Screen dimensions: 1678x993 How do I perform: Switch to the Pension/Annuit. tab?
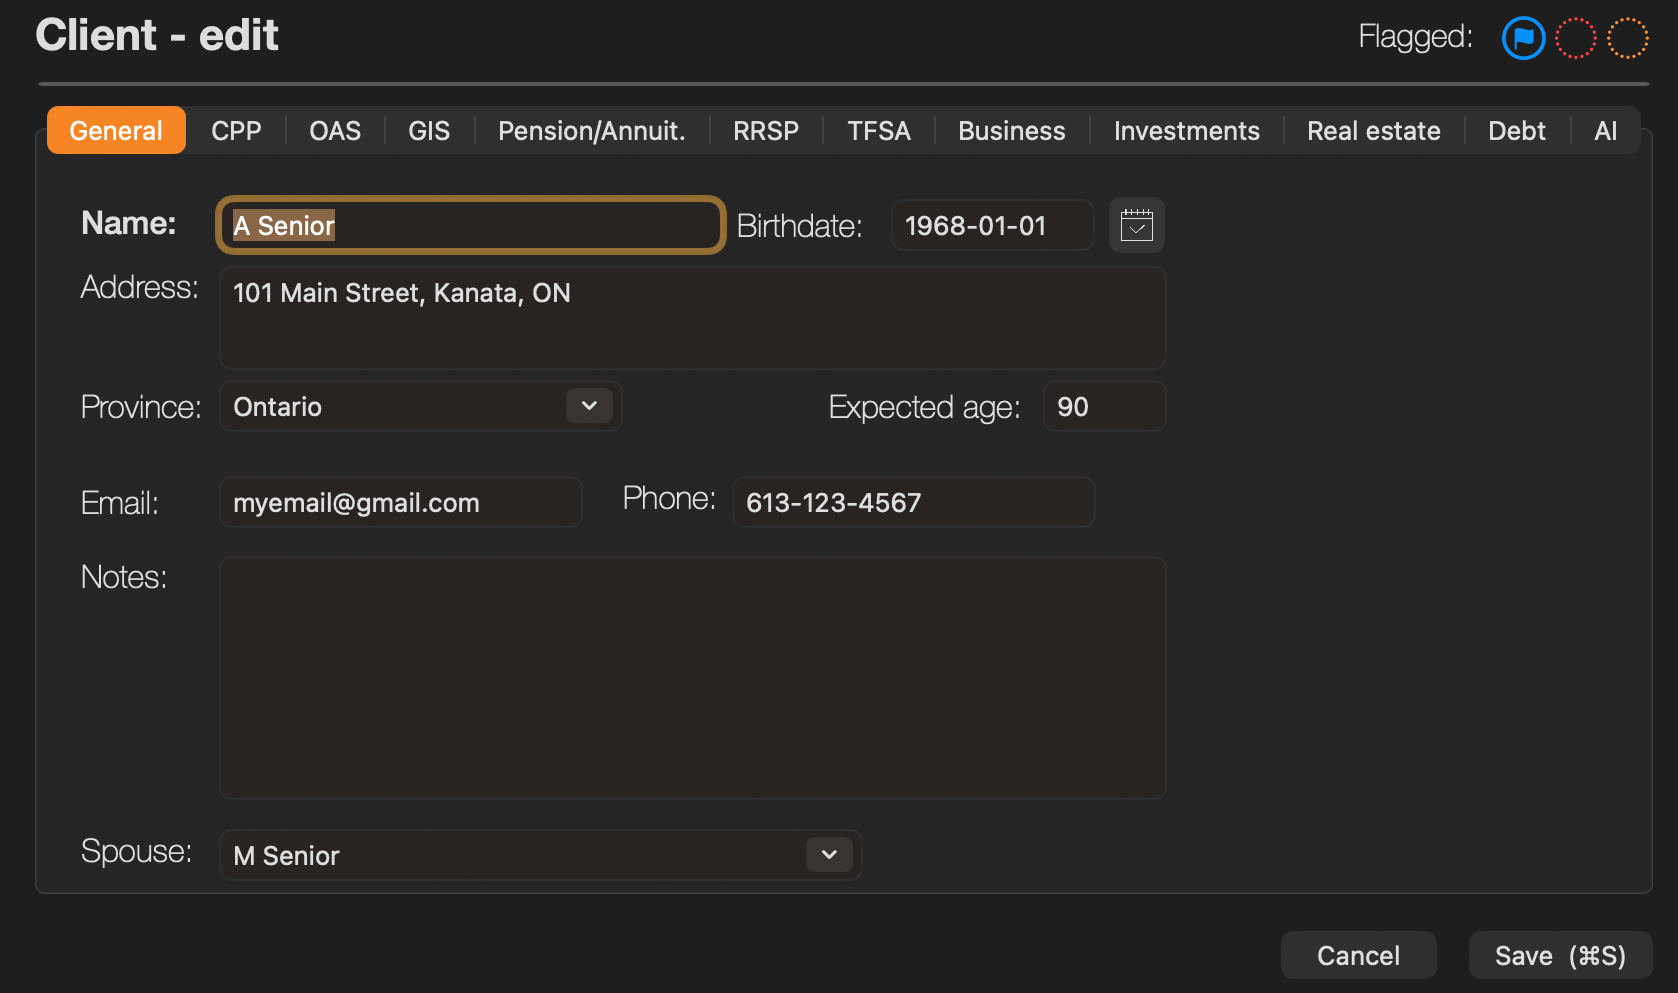(592, 130)
